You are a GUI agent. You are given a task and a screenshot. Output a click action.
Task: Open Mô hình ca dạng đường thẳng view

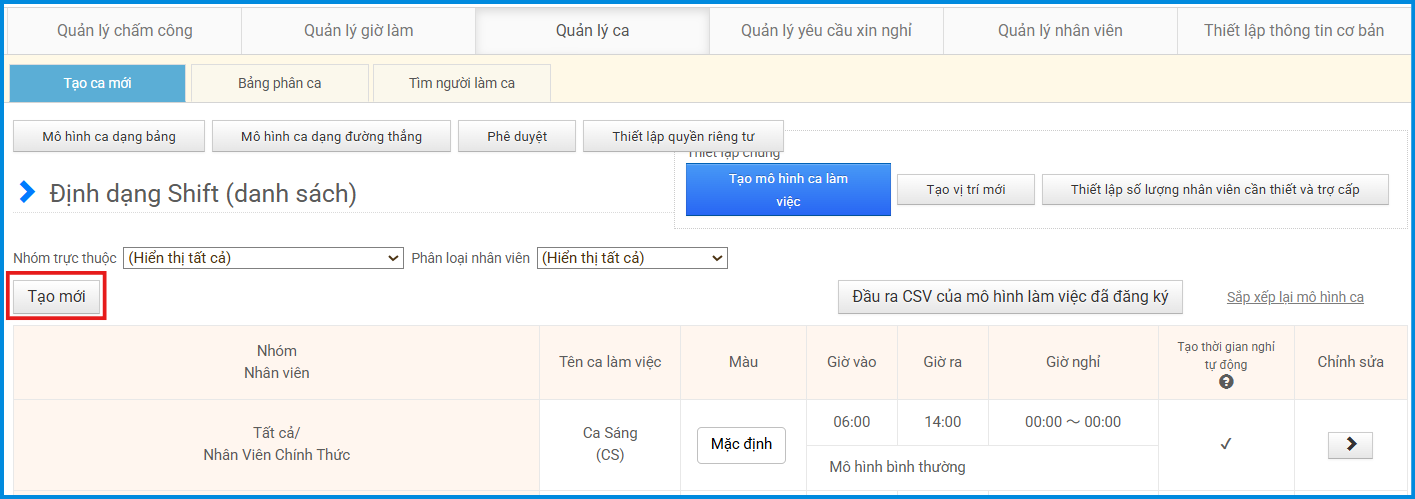(331, 136)
